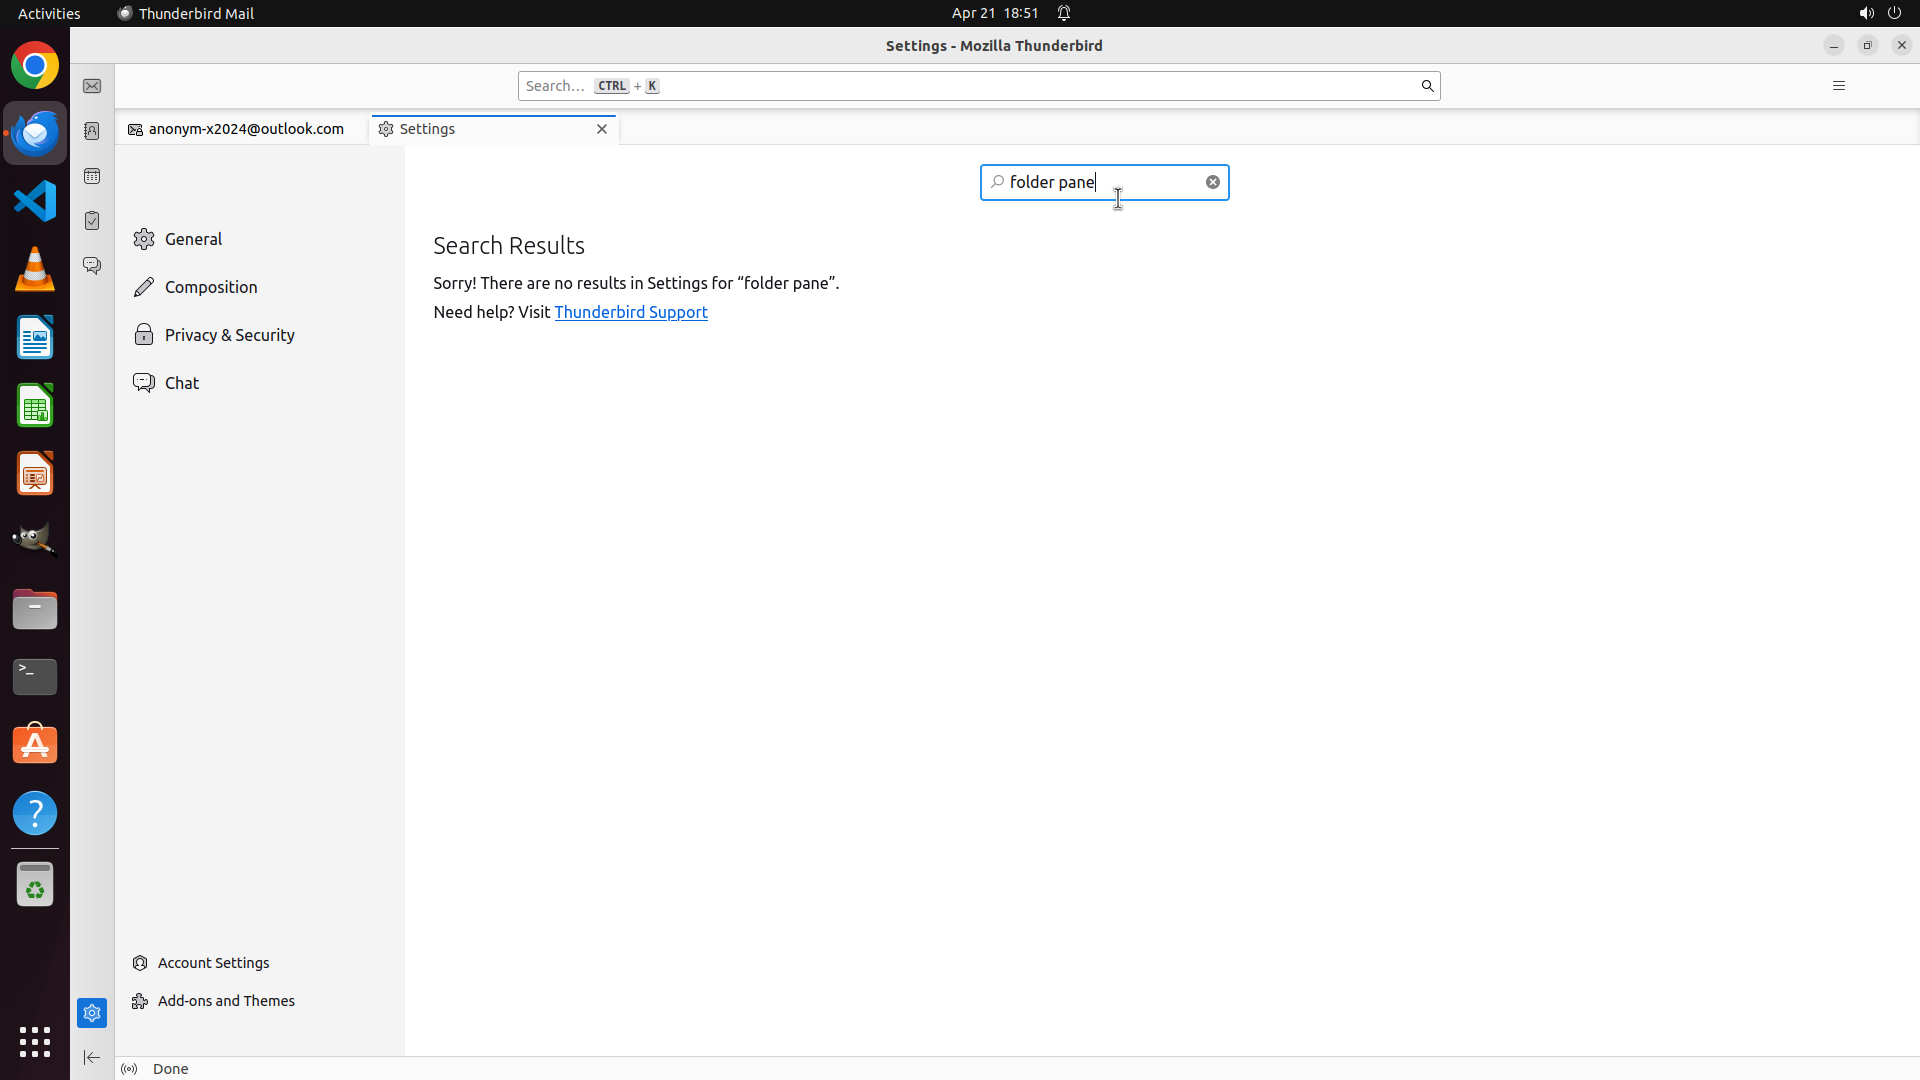
Task: Open Add-ons and Themes
Action: coord(226,1001)
